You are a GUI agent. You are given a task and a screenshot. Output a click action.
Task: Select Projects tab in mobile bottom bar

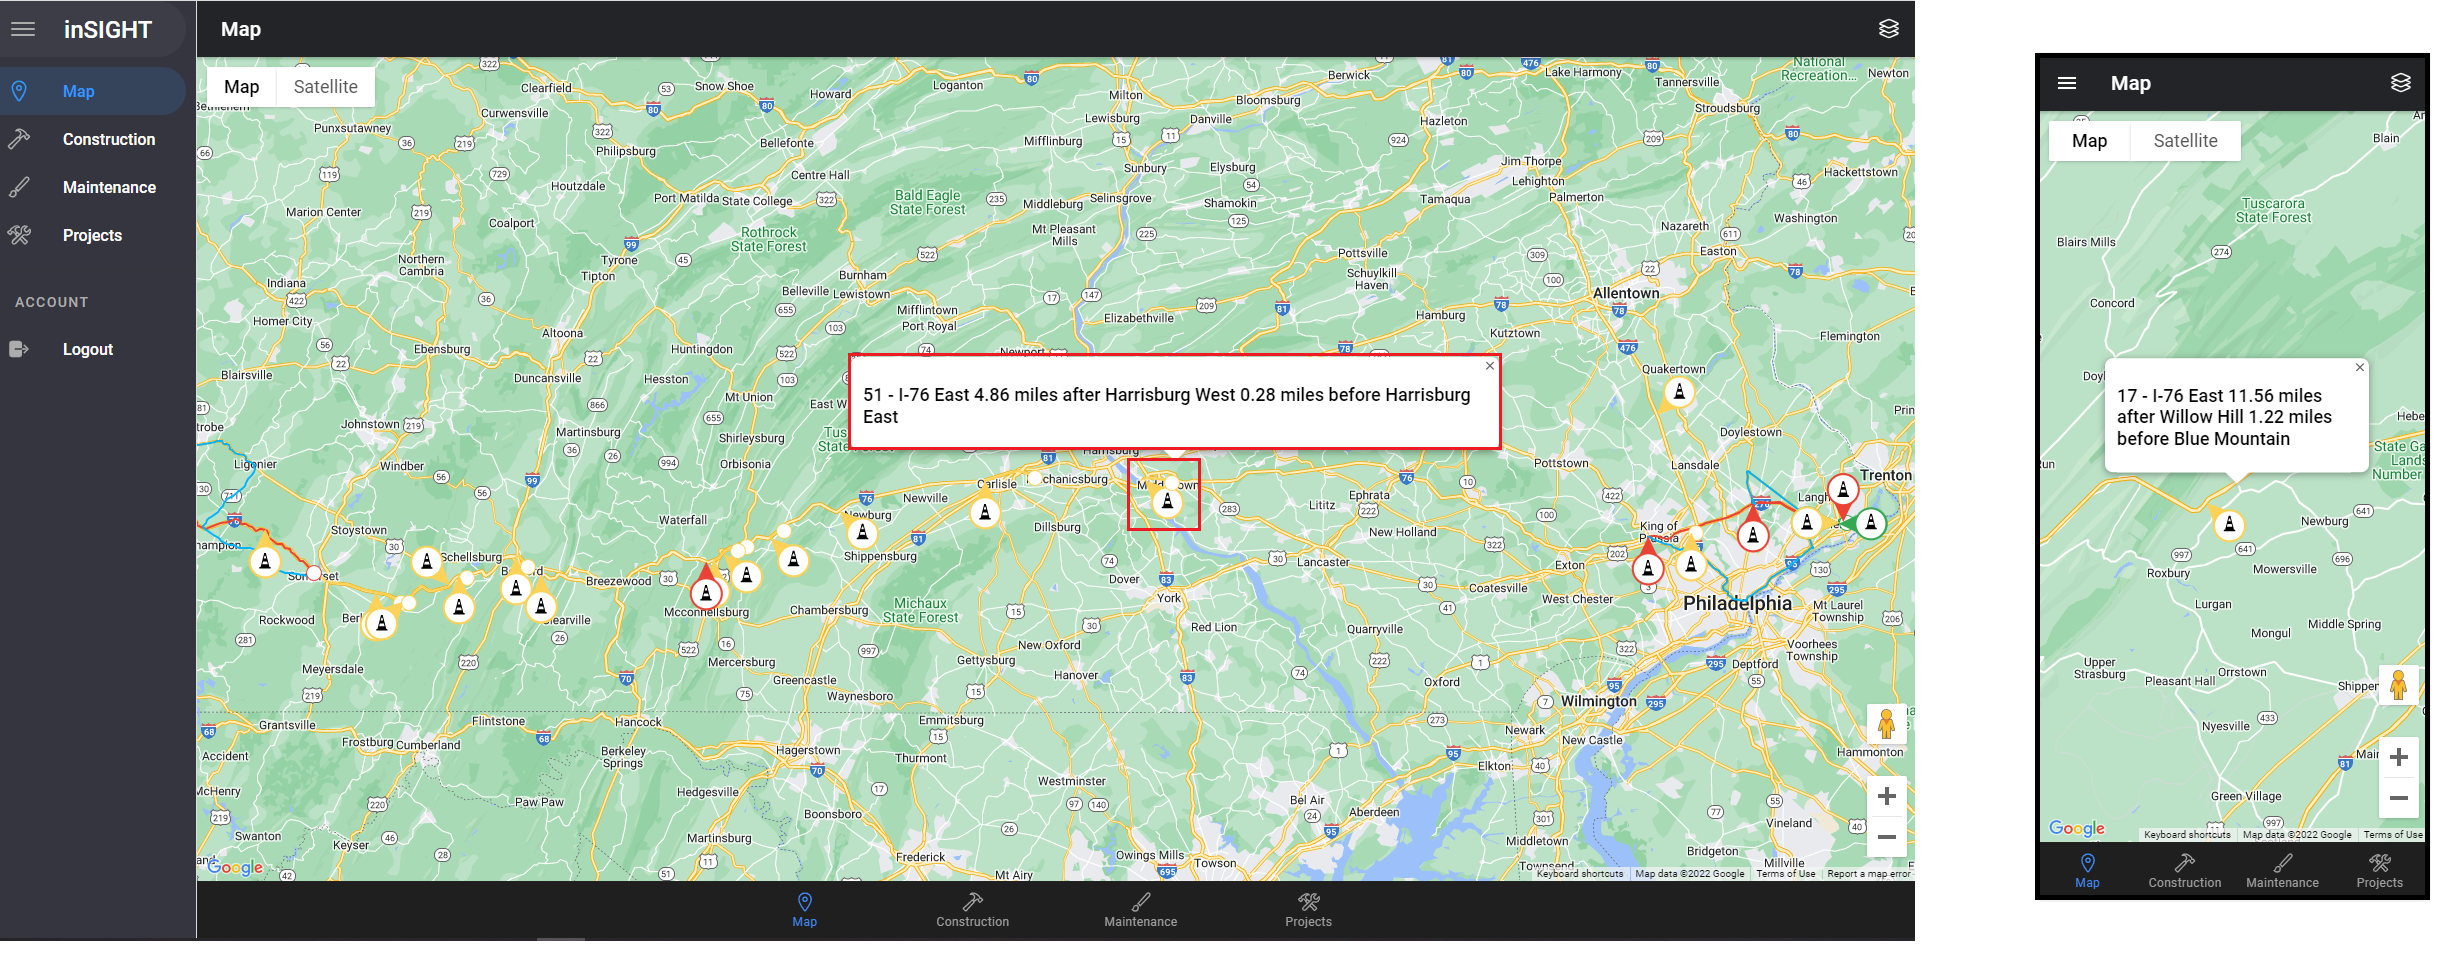[2379, 870]
